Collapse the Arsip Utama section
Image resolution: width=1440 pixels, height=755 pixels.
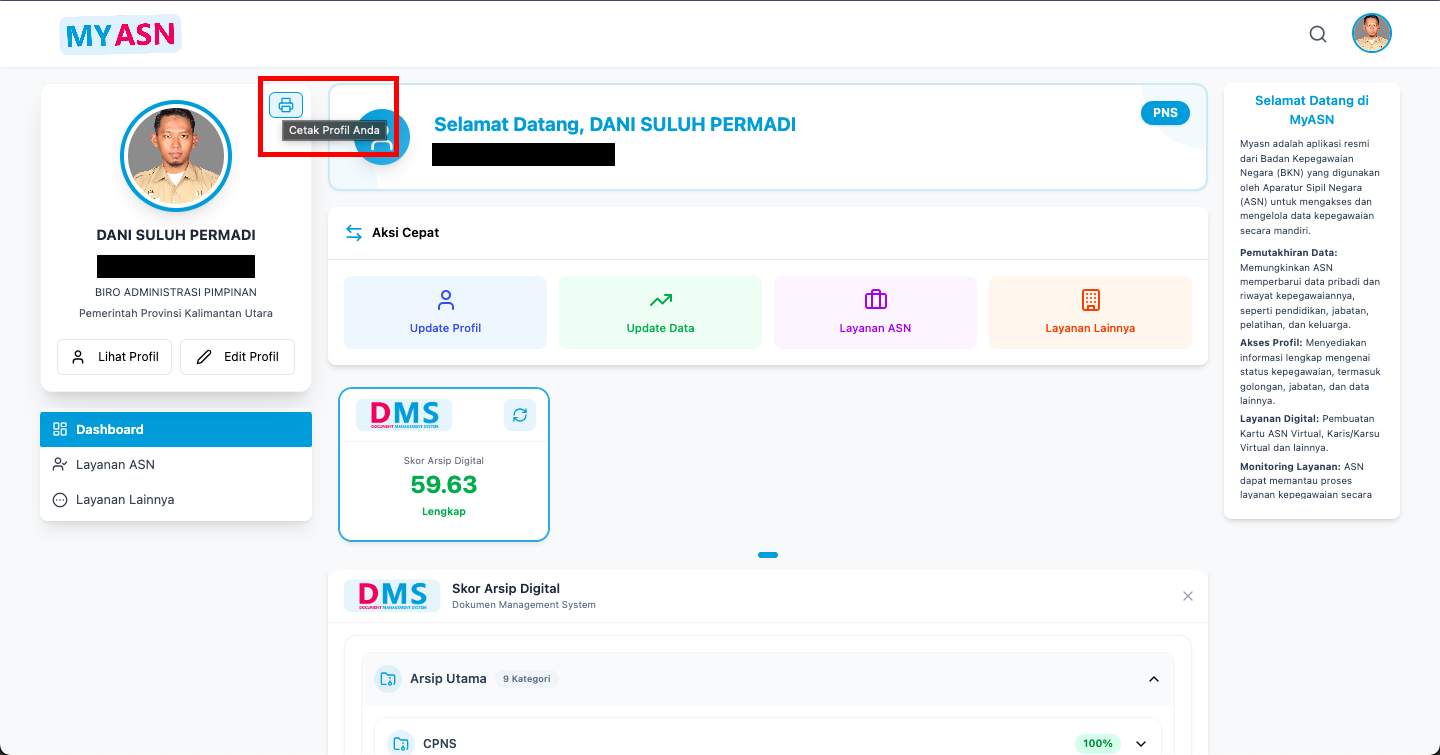click(x=1153, y=679)
